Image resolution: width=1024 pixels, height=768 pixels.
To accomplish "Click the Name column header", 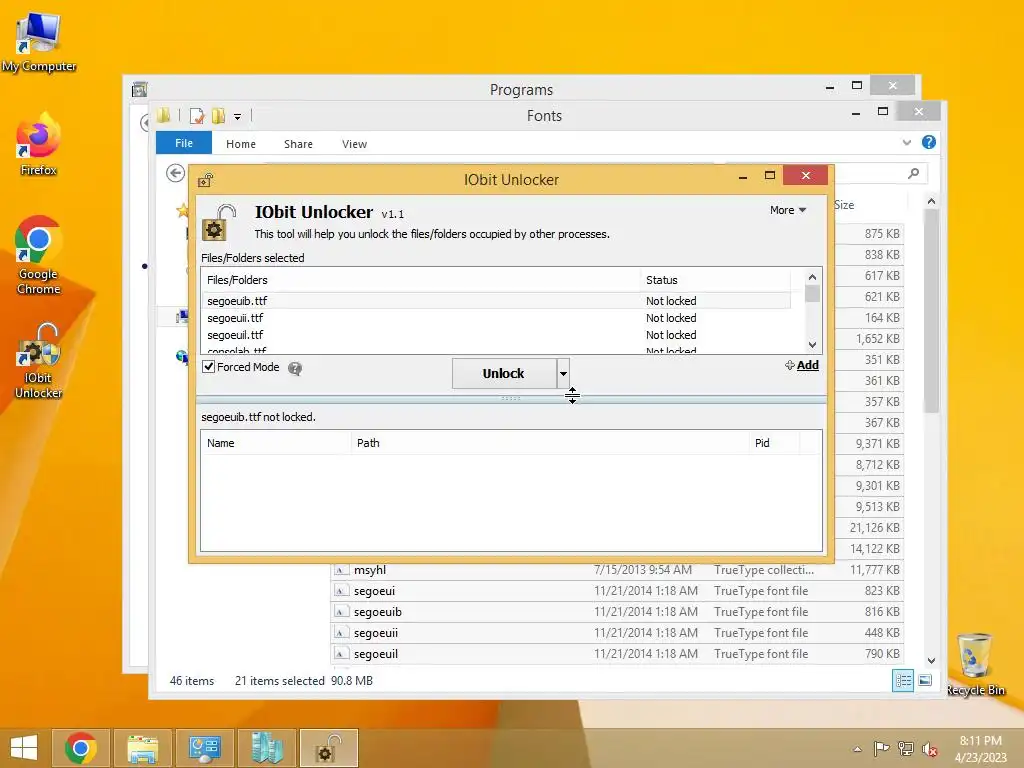I will point(276,443).
